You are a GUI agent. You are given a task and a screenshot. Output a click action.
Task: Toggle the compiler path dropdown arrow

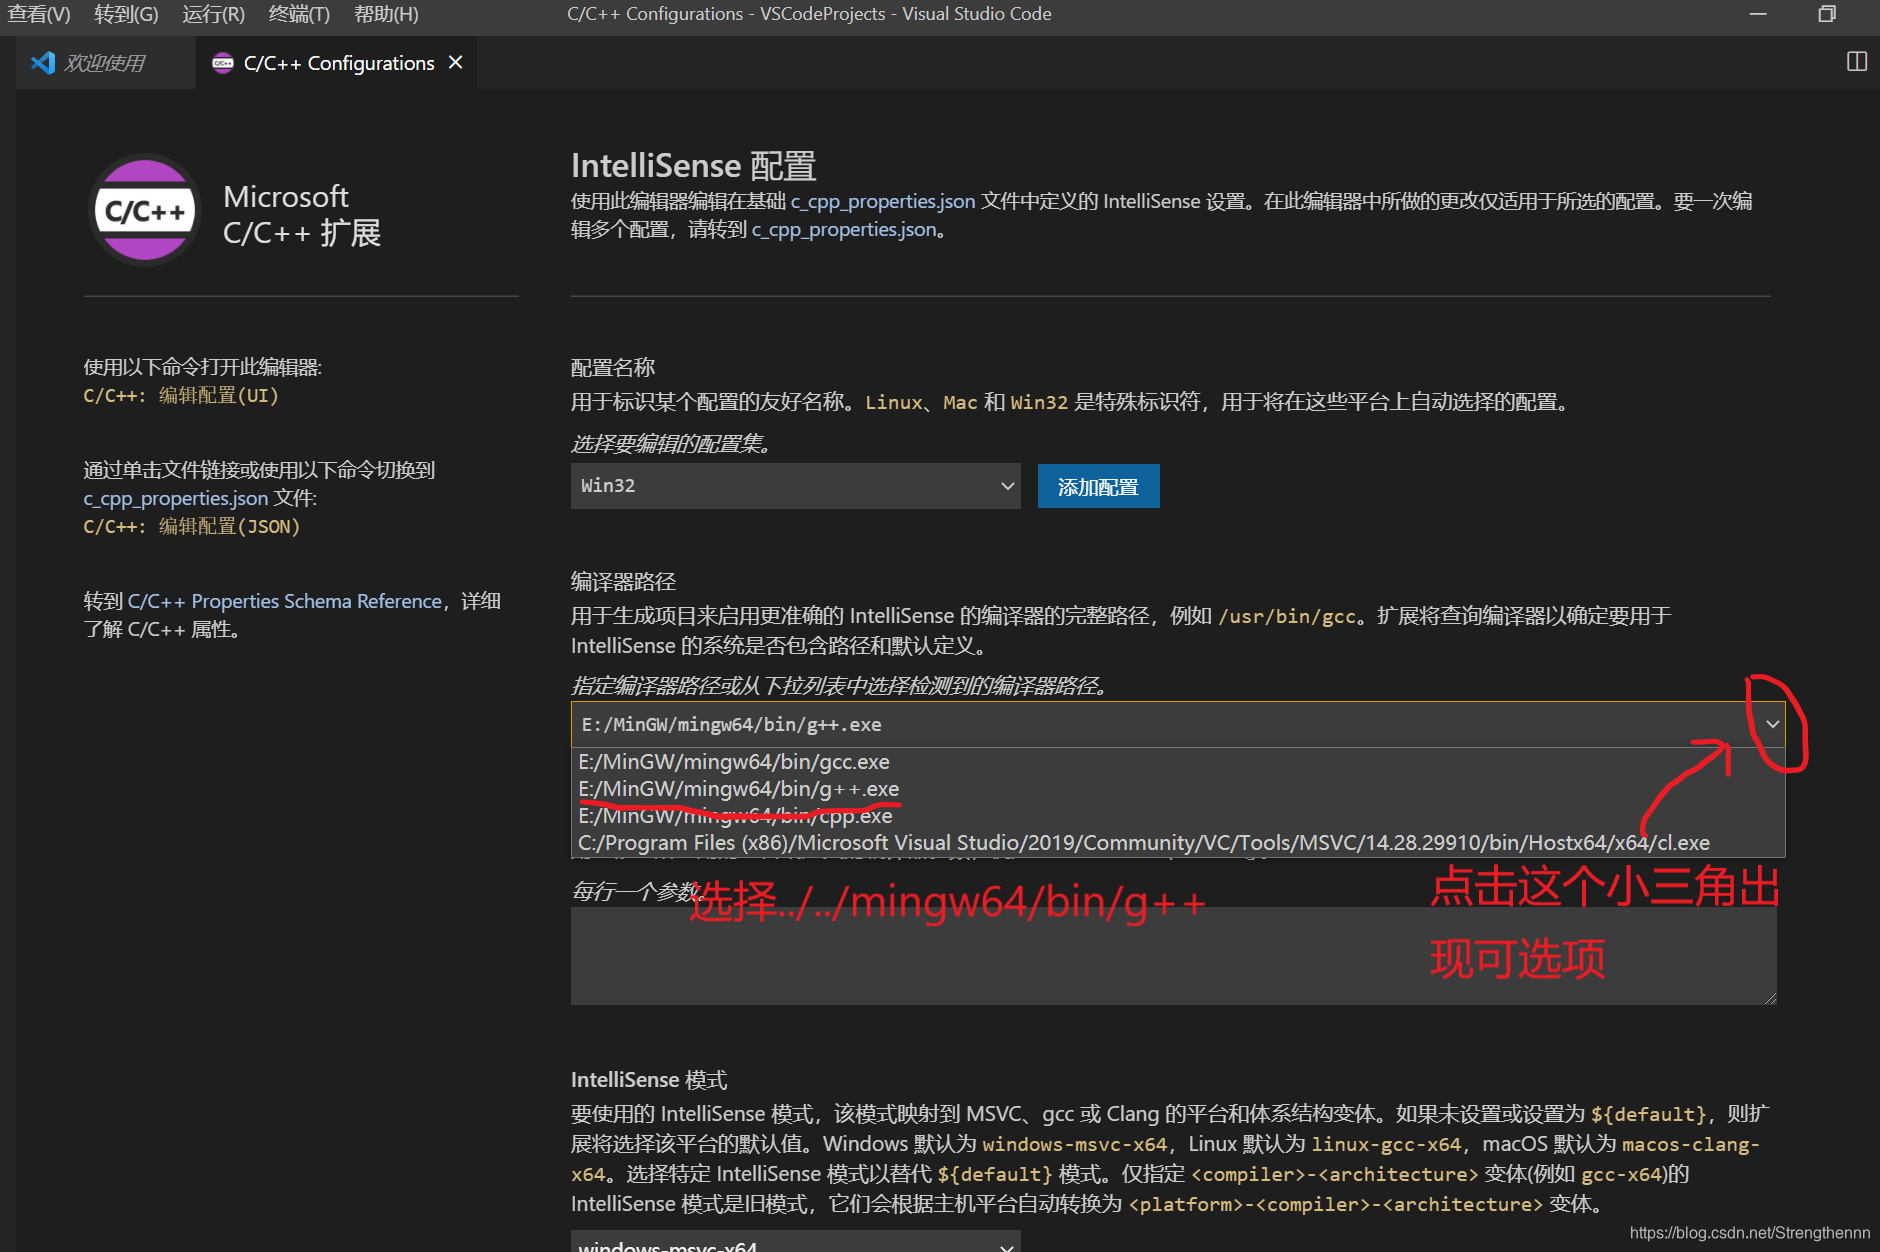point(1772,724)
